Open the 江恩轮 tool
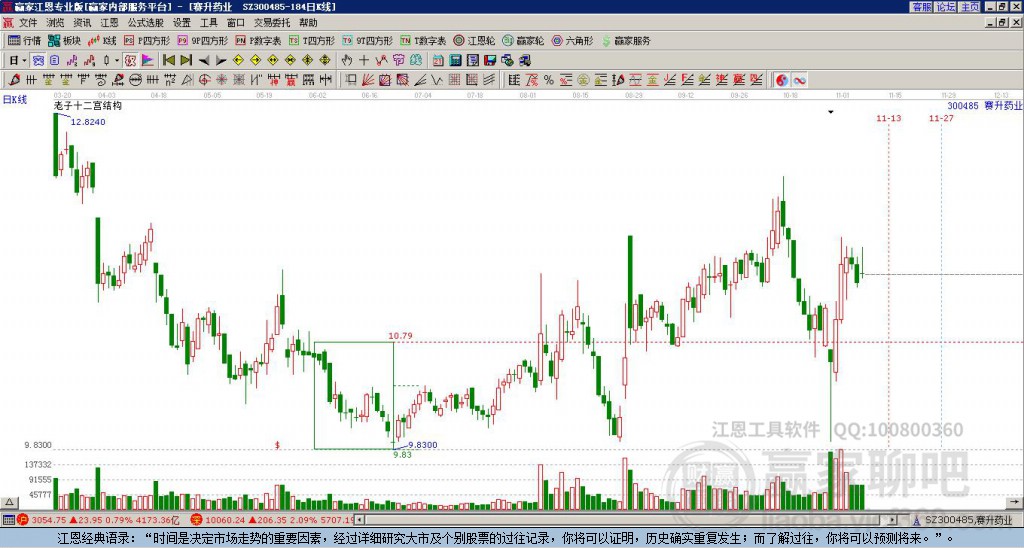Screen dimensions: 1024x548 (474, 40)
